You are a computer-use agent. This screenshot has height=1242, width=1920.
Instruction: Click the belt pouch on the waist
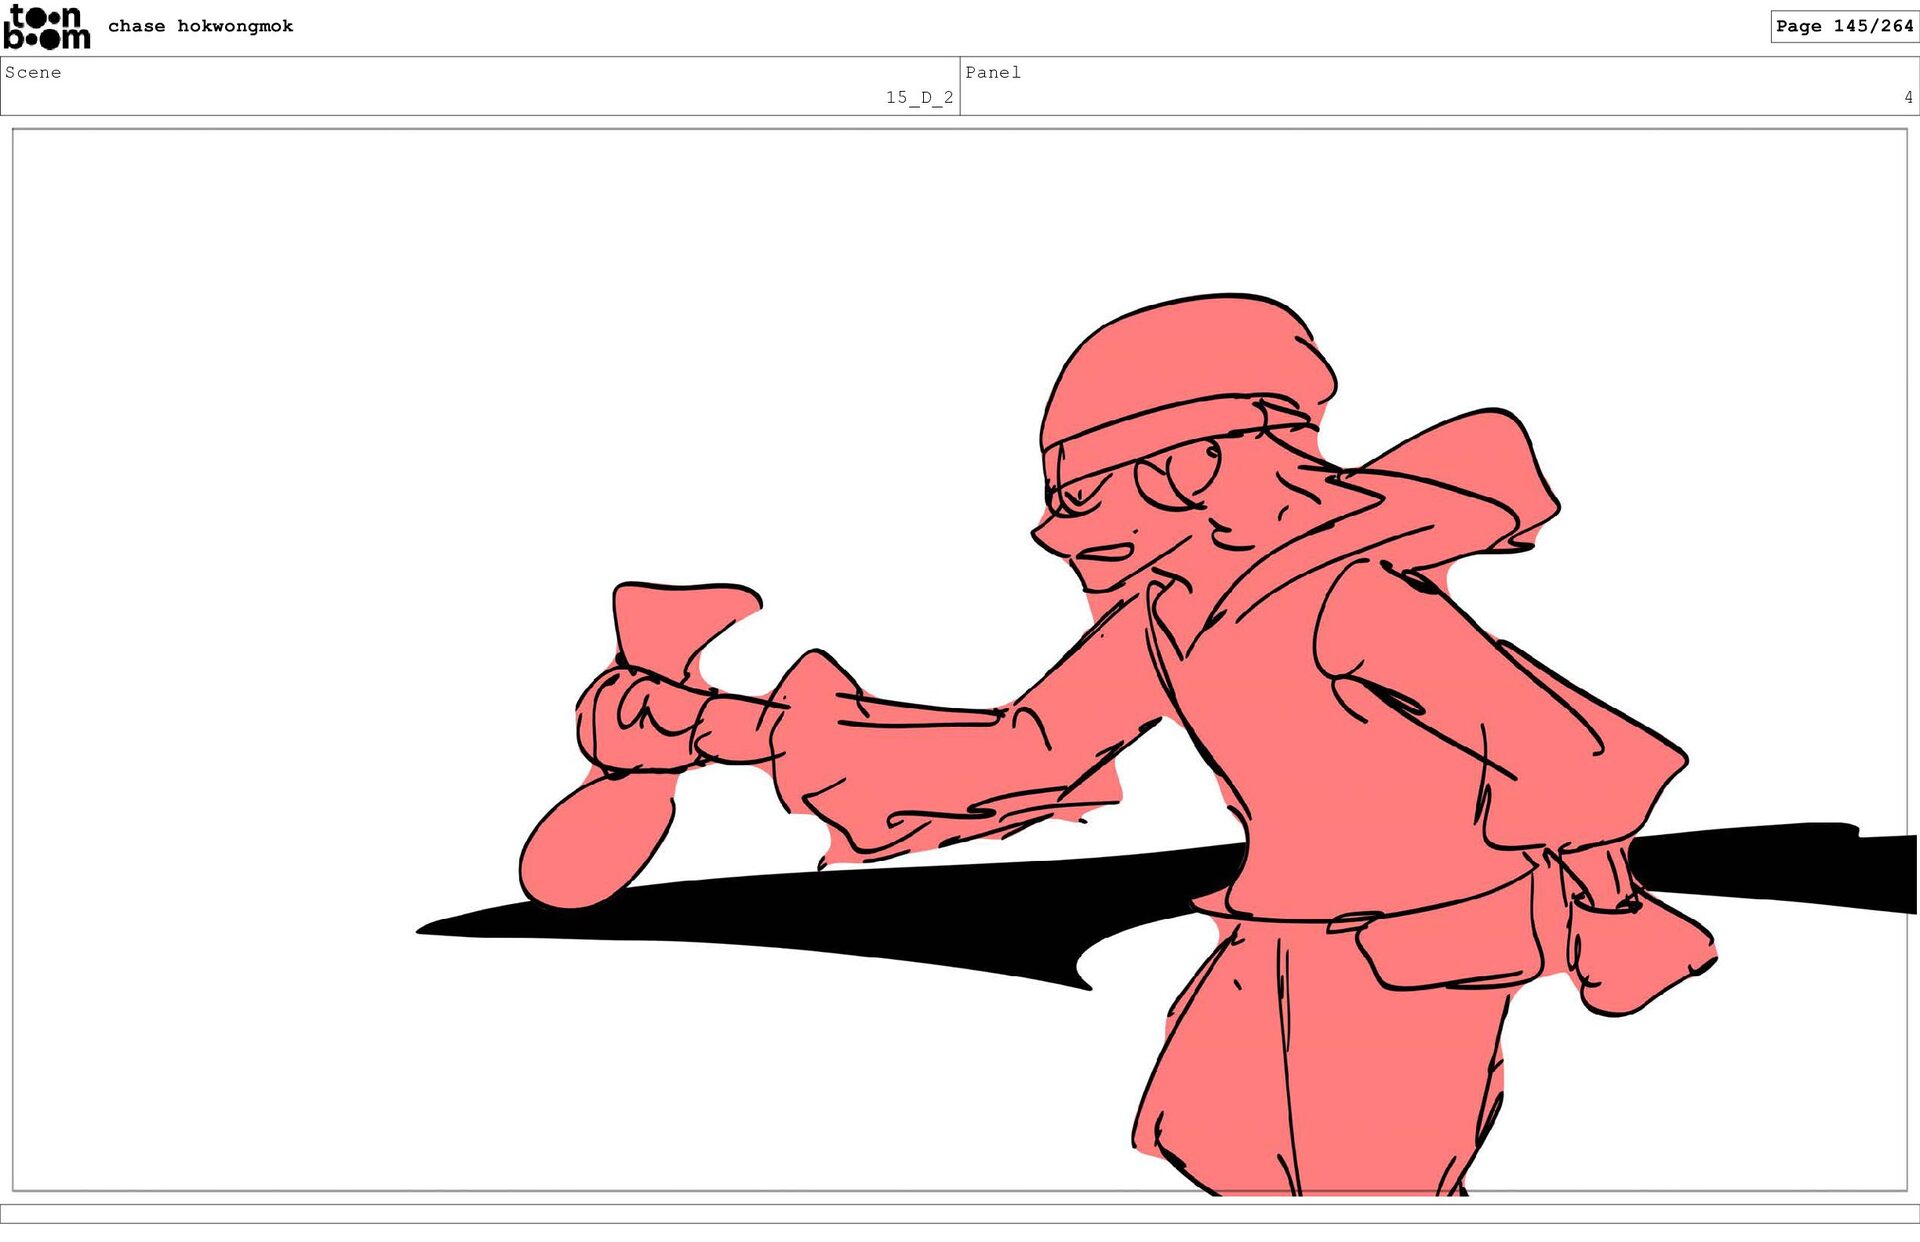(x=1450, y=950)
